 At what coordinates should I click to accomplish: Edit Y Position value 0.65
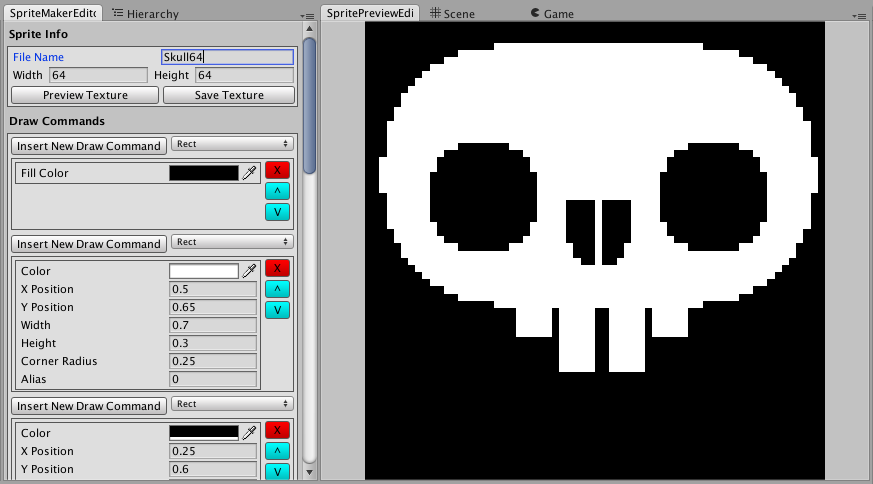point(213,307)
